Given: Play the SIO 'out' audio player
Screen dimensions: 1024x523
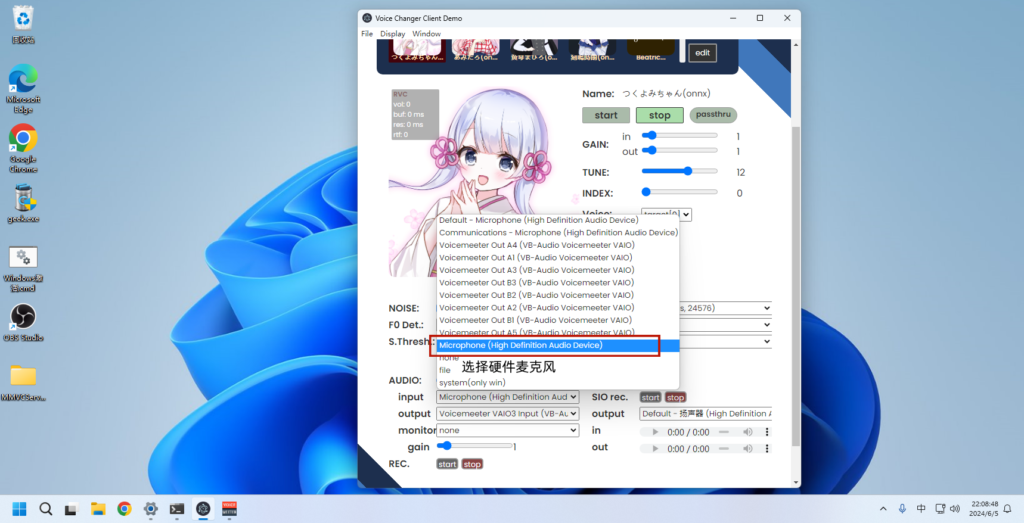Looking at the screenshot, I should (655, 449).
